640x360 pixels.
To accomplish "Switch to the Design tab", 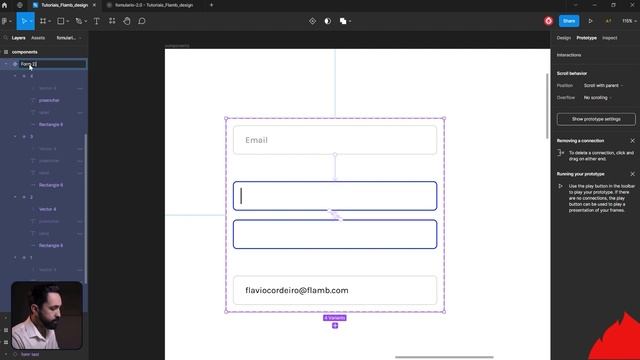I will point(564,38).
